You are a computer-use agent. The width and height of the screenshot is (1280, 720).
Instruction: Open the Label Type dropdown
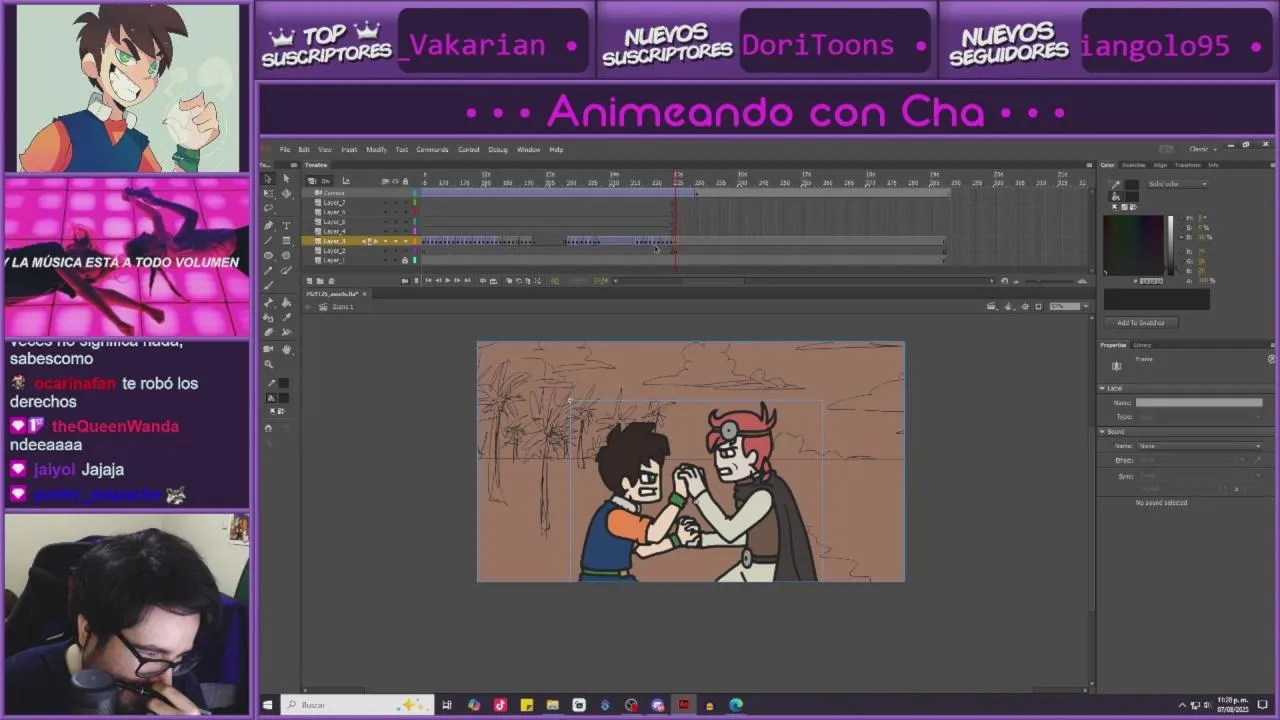(1200, 417)
